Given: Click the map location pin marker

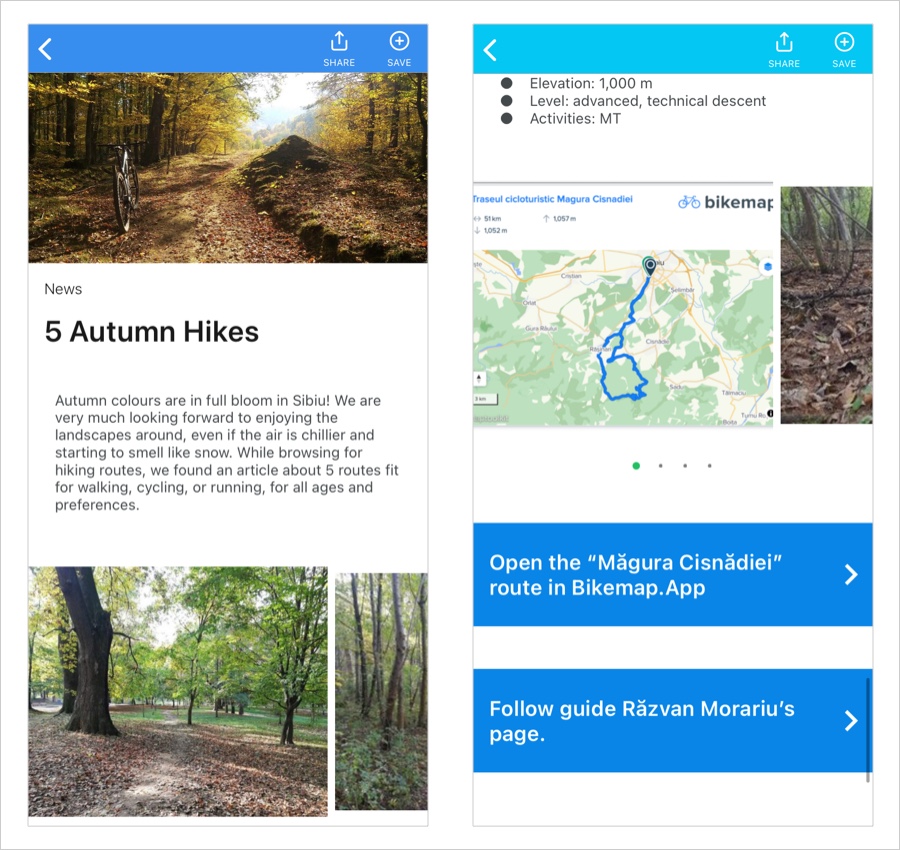Looking at the screenshot, I should click(649, 266).
